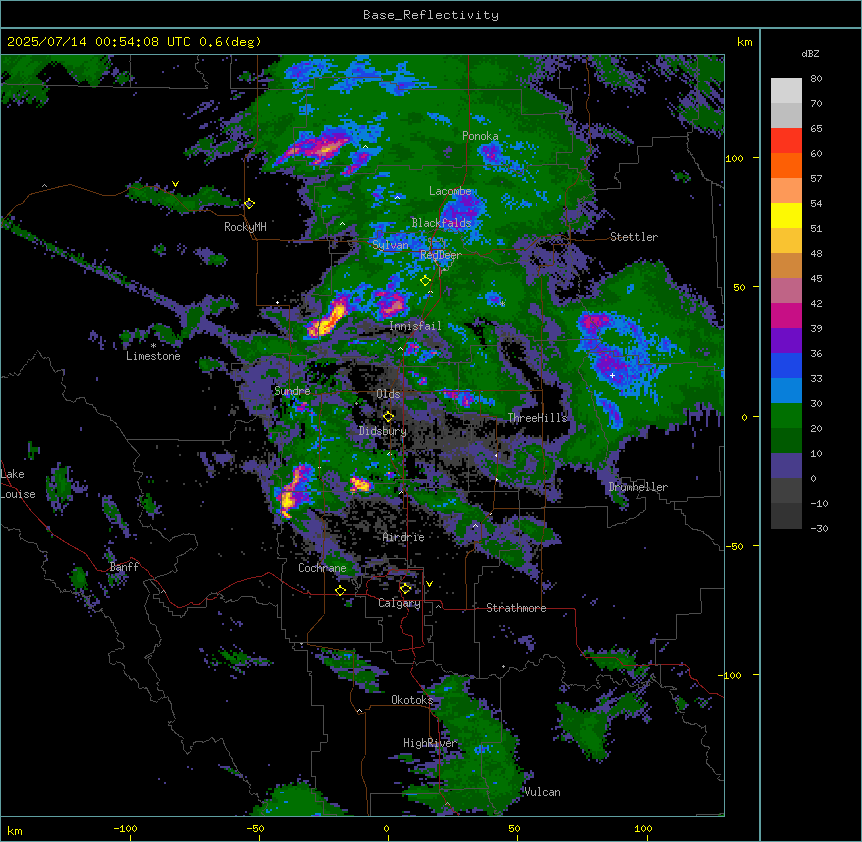Screen dimensions: 862x842
Task: Click the yellow v marker northwest of RockyMH
Action: 175,184
